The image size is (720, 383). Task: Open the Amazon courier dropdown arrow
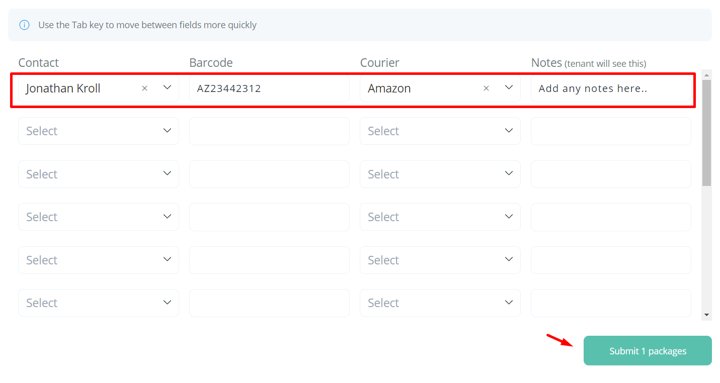[509, 87]
